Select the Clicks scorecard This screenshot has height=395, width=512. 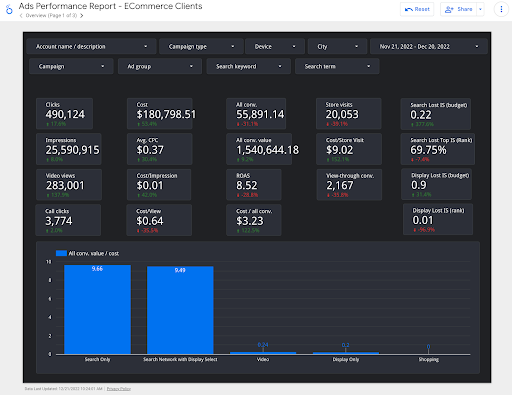pos(64,113)
